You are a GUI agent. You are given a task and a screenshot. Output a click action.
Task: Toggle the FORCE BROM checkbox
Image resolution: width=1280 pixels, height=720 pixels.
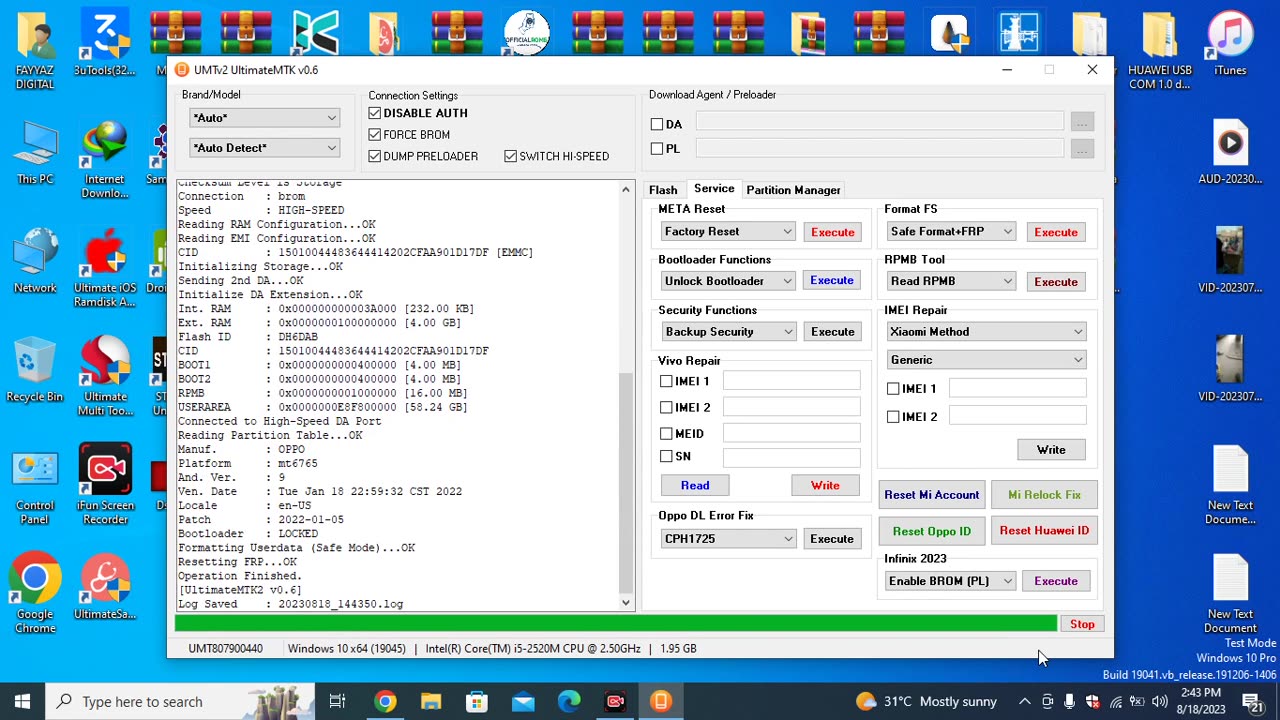tap(375, 134)
